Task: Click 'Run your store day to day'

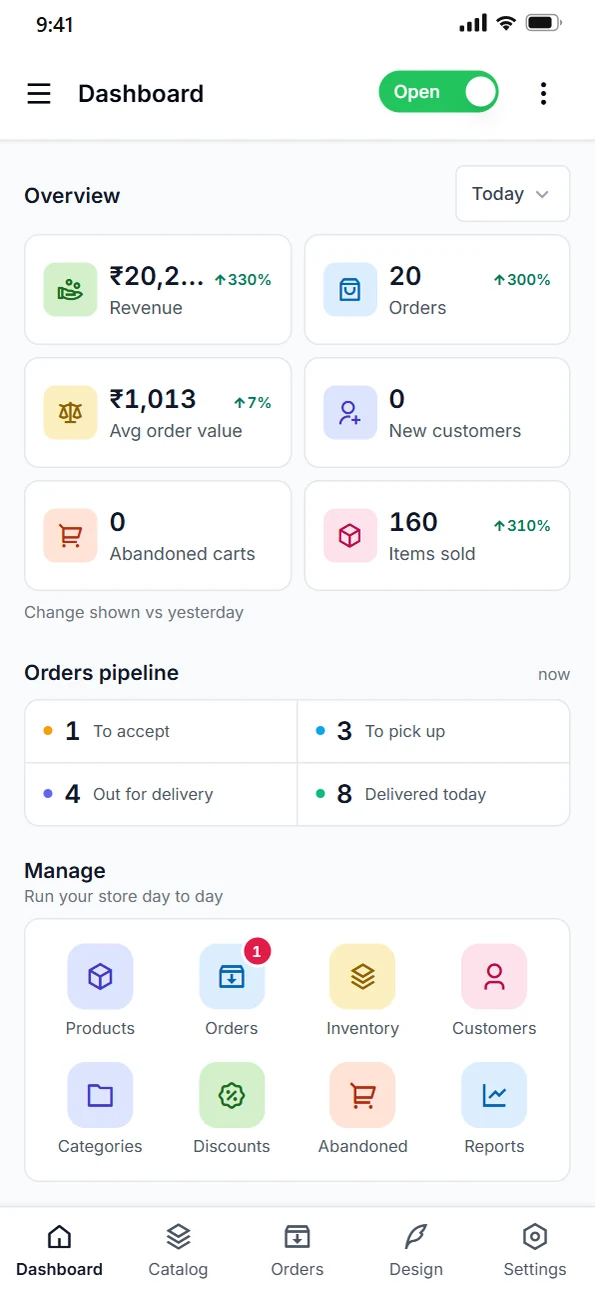Action: (123, 896)
